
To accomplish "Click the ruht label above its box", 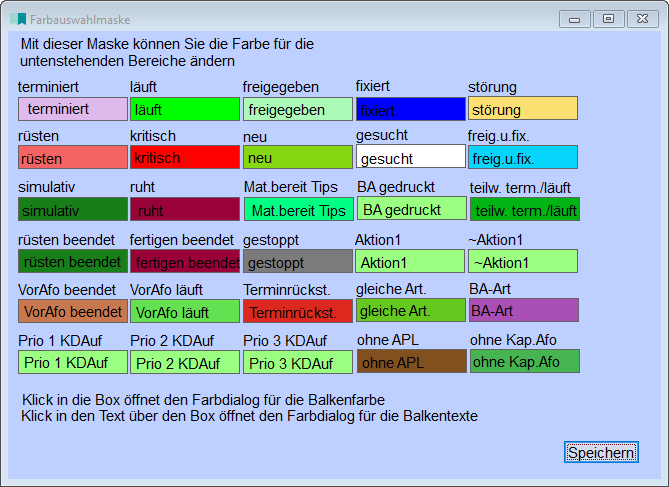I will click(143, 187).
